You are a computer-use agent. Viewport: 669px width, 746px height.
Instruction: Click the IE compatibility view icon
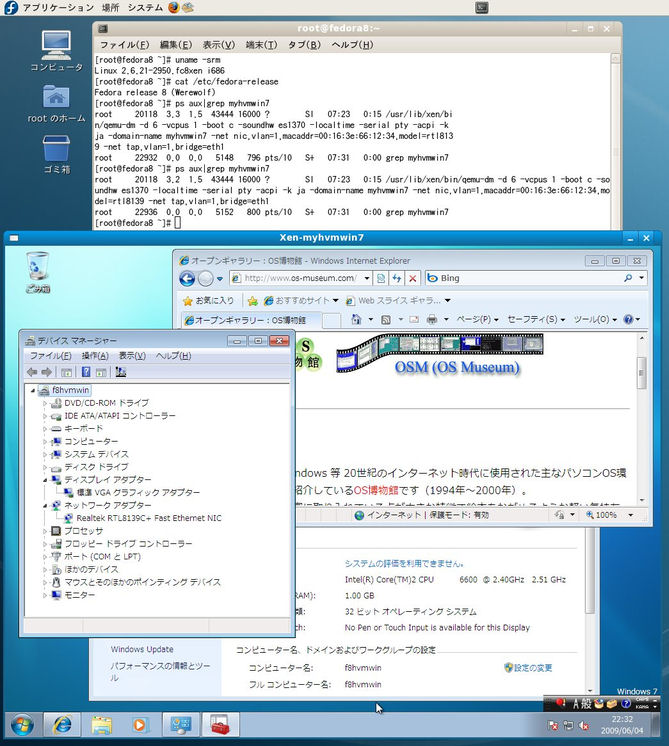(x=381, y=278)
